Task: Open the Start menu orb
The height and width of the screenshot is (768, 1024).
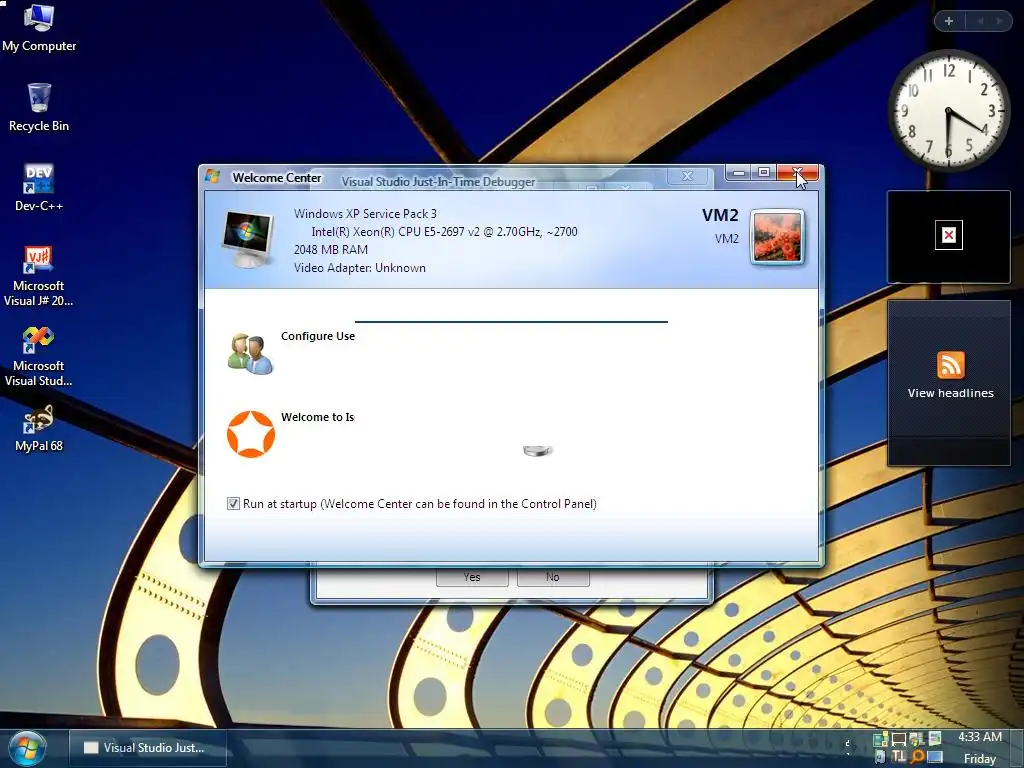Action: pos(27,748)
